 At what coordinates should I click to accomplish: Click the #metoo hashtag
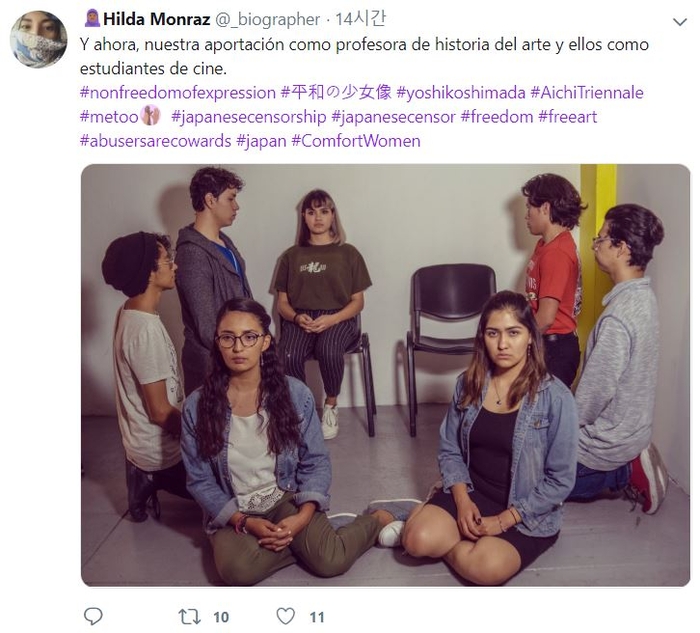[x=109, y=117]
